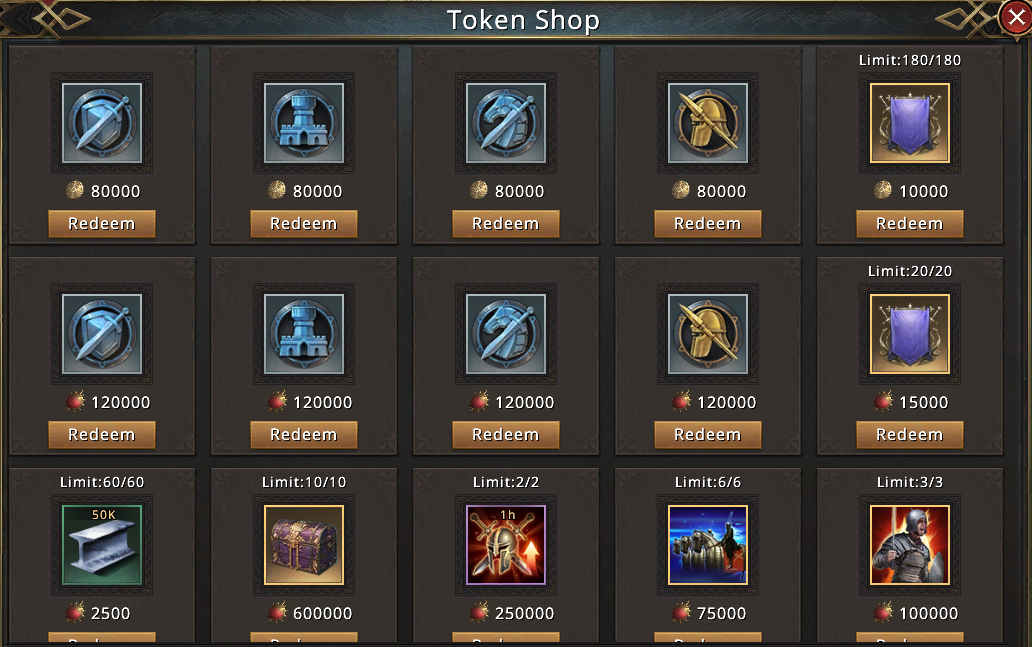Redeem the 80000 shield and sword badge
The height and width of the screenshot is (647, 1032).
click(102, 224)
